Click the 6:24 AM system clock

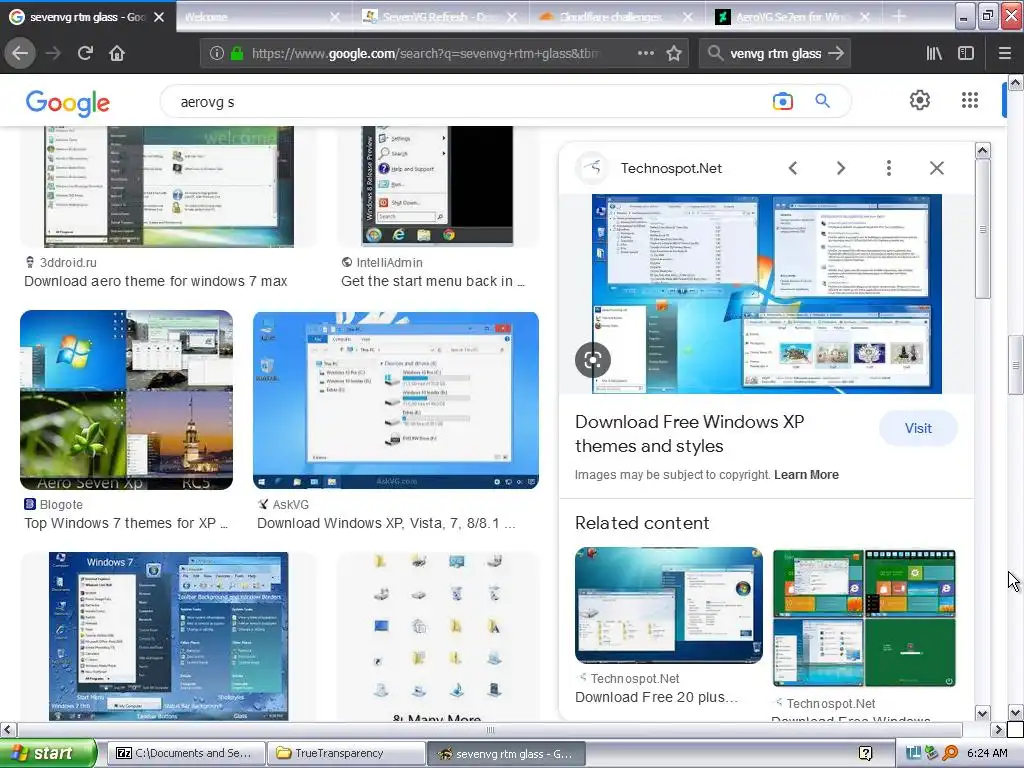[x=987, y=753]
